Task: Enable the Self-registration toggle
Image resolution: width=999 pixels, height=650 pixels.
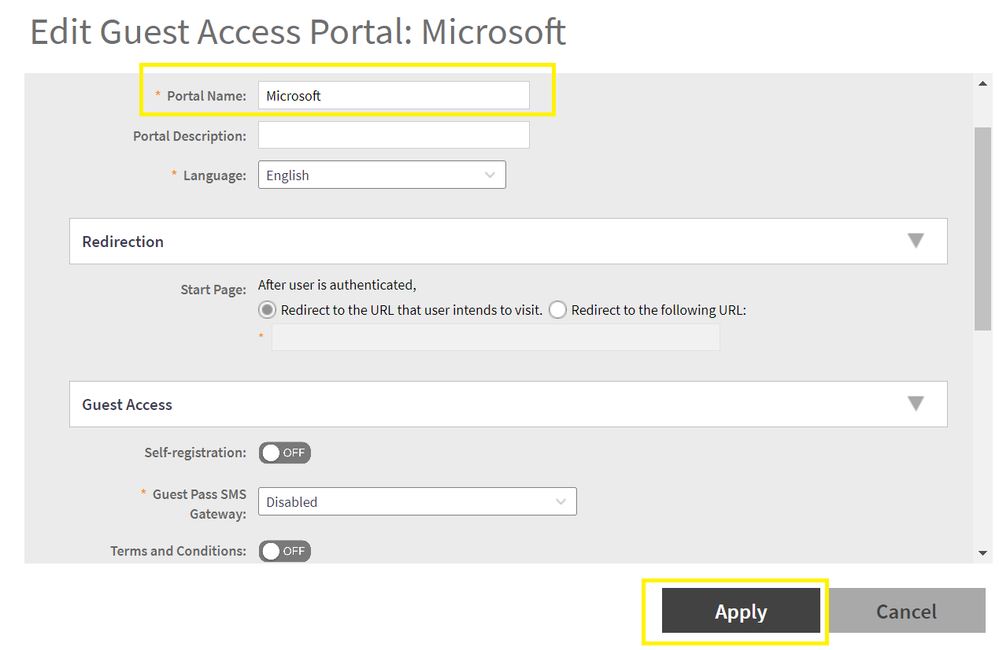Action: coord(285,453)
